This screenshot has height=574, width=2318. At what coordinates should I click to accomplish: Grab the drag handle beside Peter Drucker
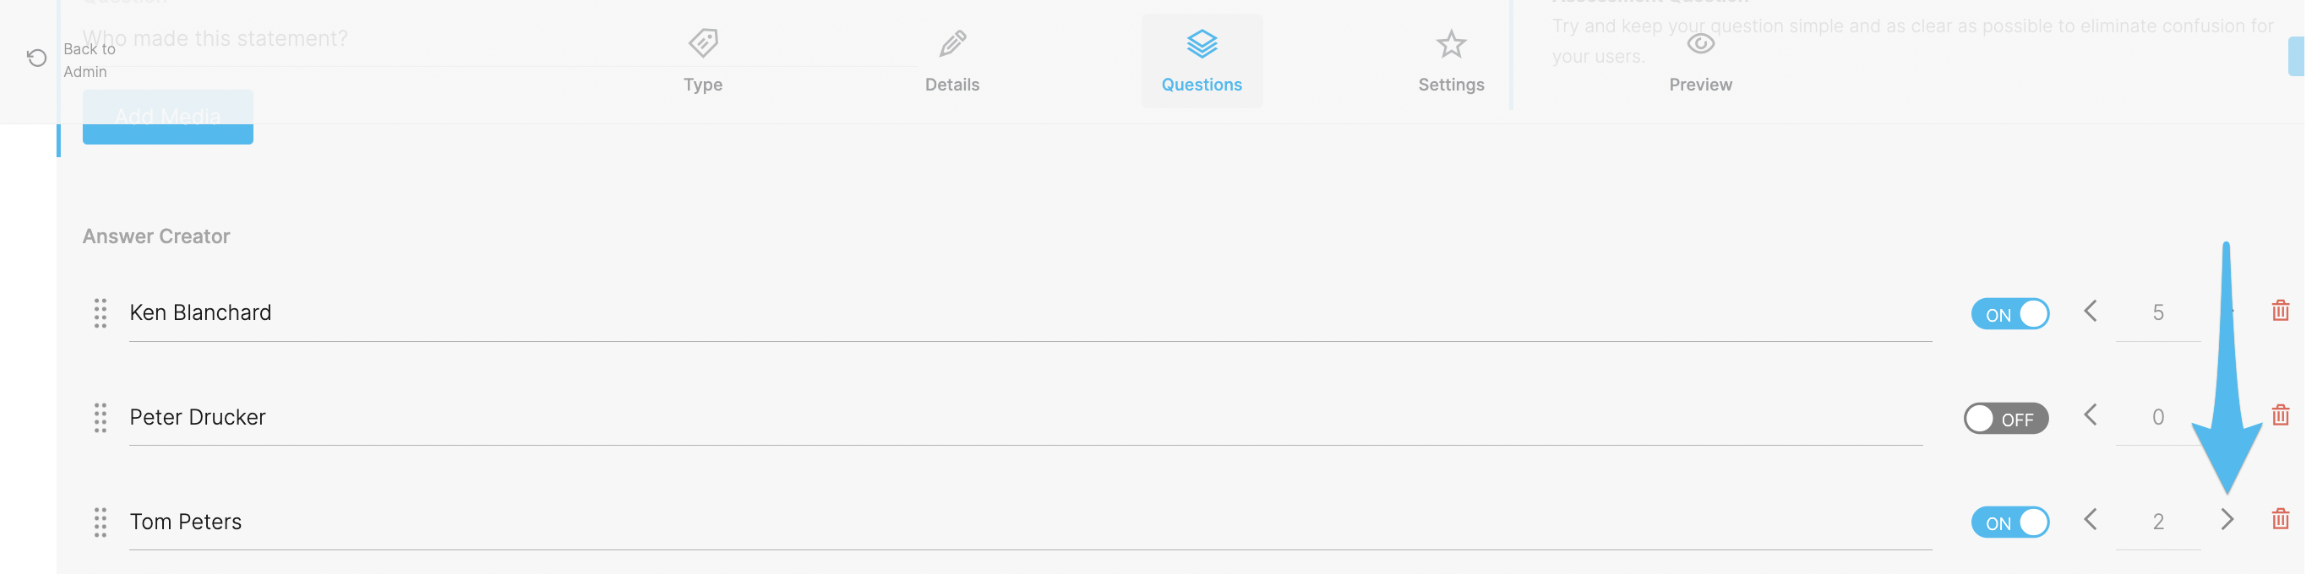[x=100, y=417]
